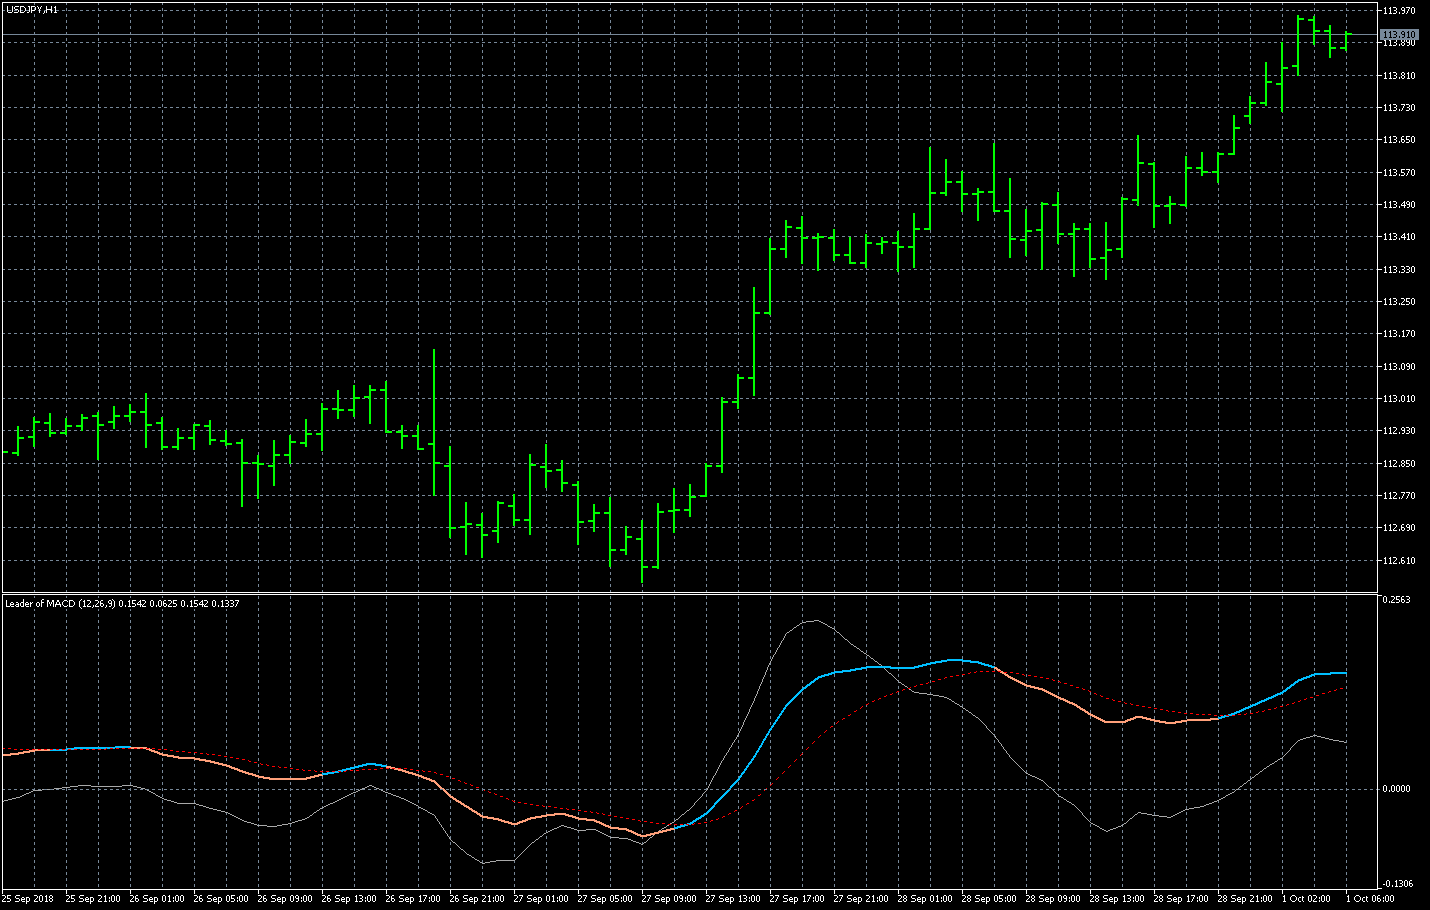Click the divider between chart and indicator window
The width and height of the screenshot is (1430, 910).
point(690,593)
